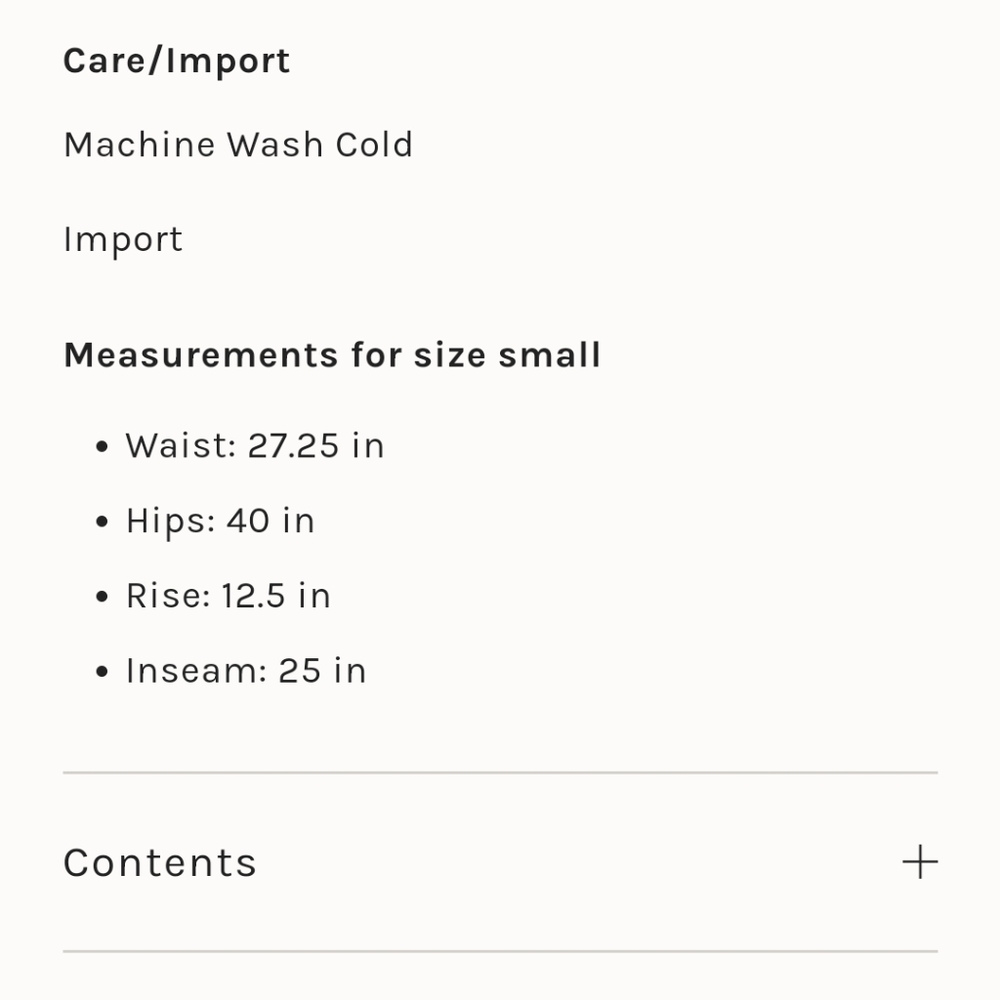Screen dimensions: 1000x1000
Task: Click the divider line below Contents
Action: coord(500,952)
